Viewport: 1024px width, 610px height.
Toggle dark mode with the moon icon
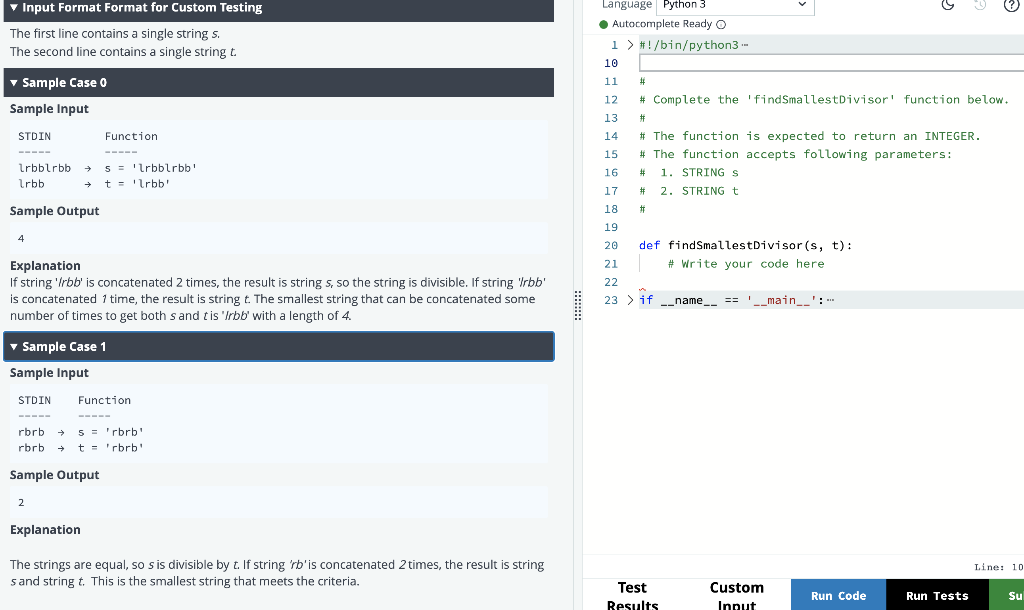tap(947, 6)
